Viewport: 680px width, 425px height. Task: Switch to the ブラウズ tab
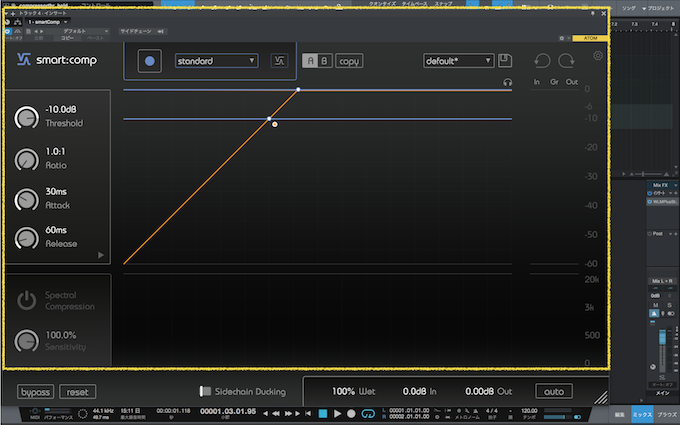tap(667, 415)
